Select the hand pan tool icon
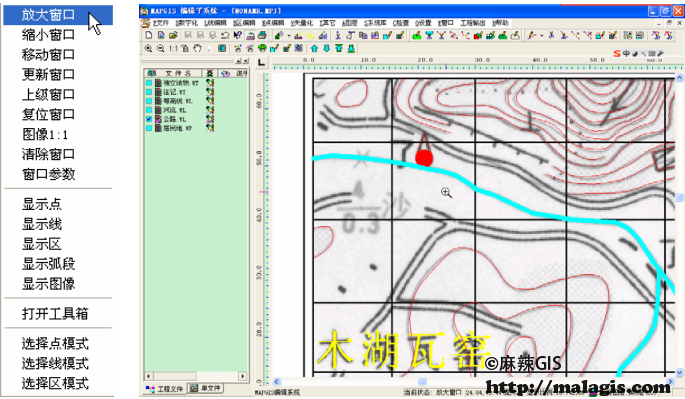Image resolution: width=685 pixels, height=399 pixels. point(197,49)
